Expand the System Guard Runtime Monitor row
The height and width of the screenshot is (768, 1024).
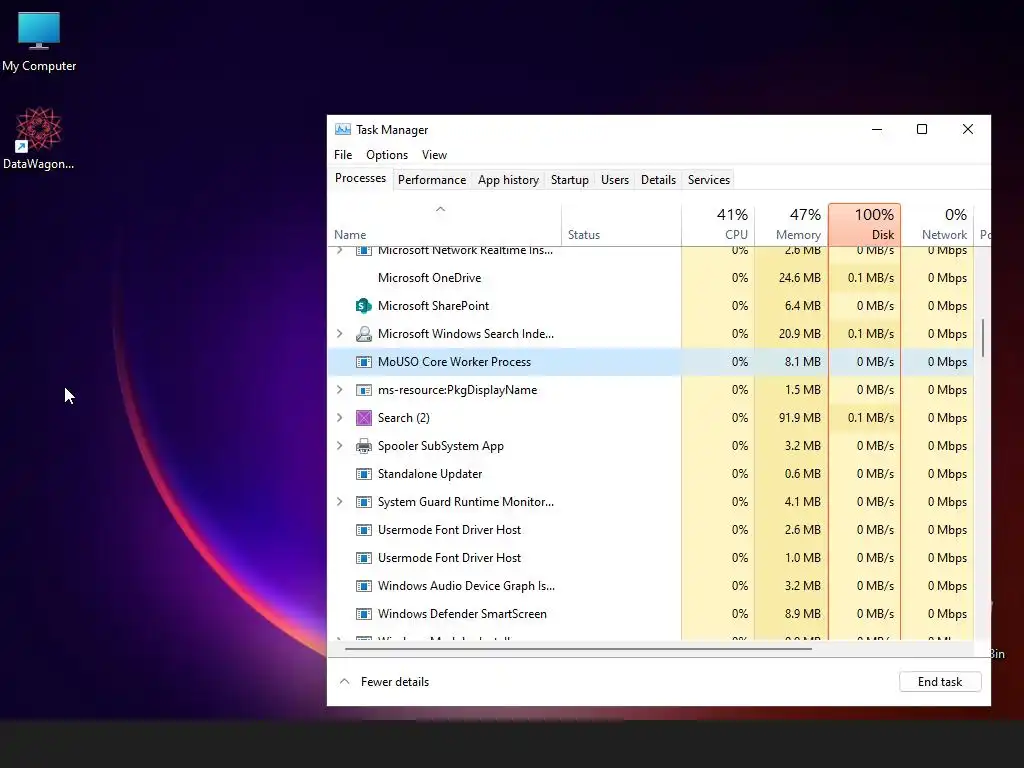[x=339, y=502]
